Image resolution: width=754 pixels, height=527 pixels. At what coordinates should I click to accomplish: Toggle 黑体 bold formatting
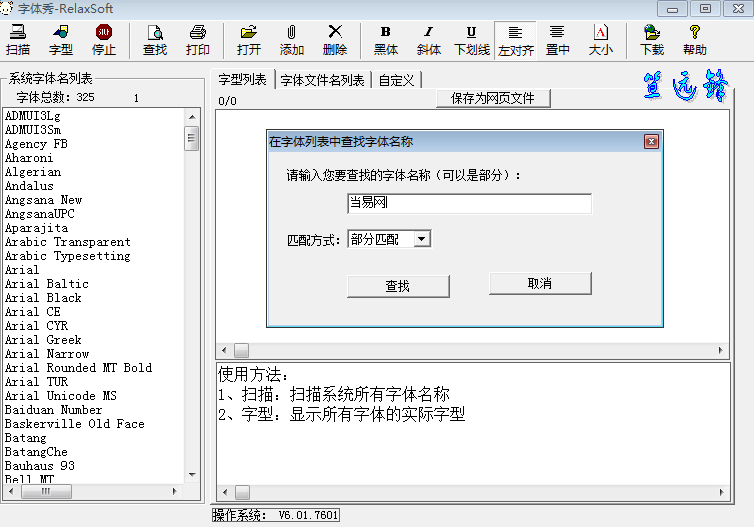point(386,40)
